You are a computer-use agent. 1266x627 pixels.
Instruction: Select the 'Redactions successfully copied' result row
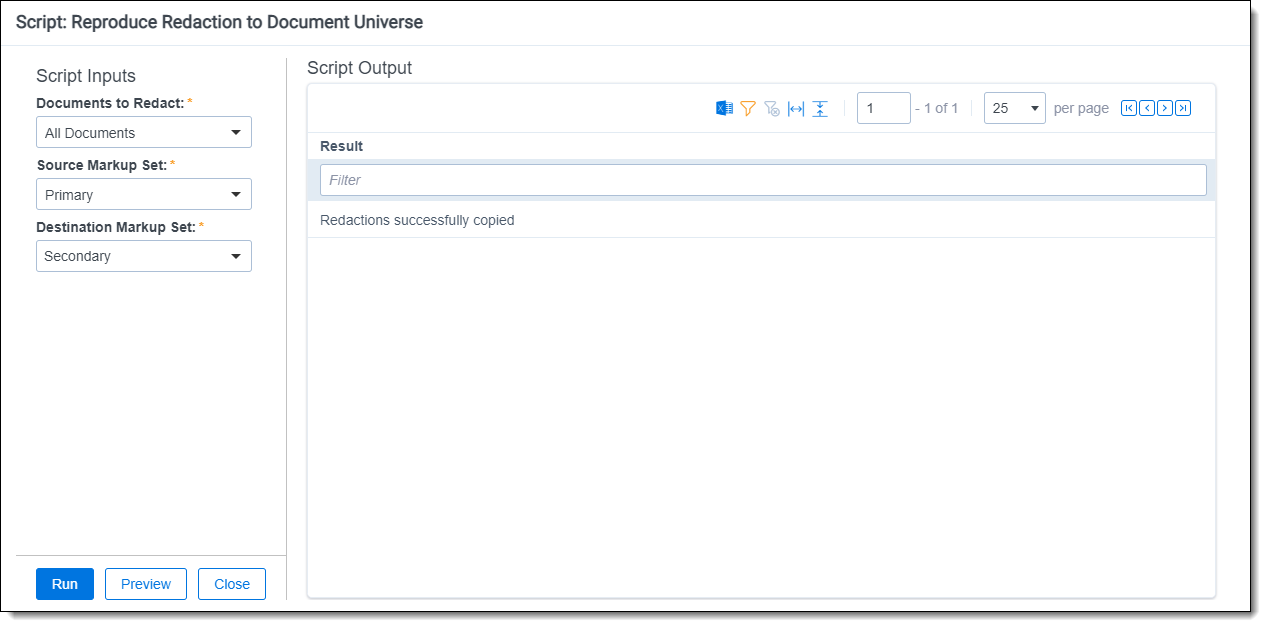[417, 220]
